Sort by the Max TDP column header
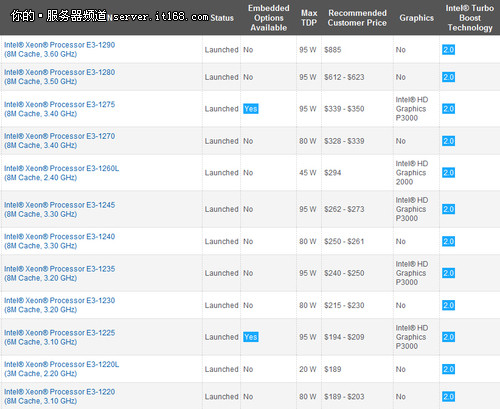The image size is (500, 409). 309,18
